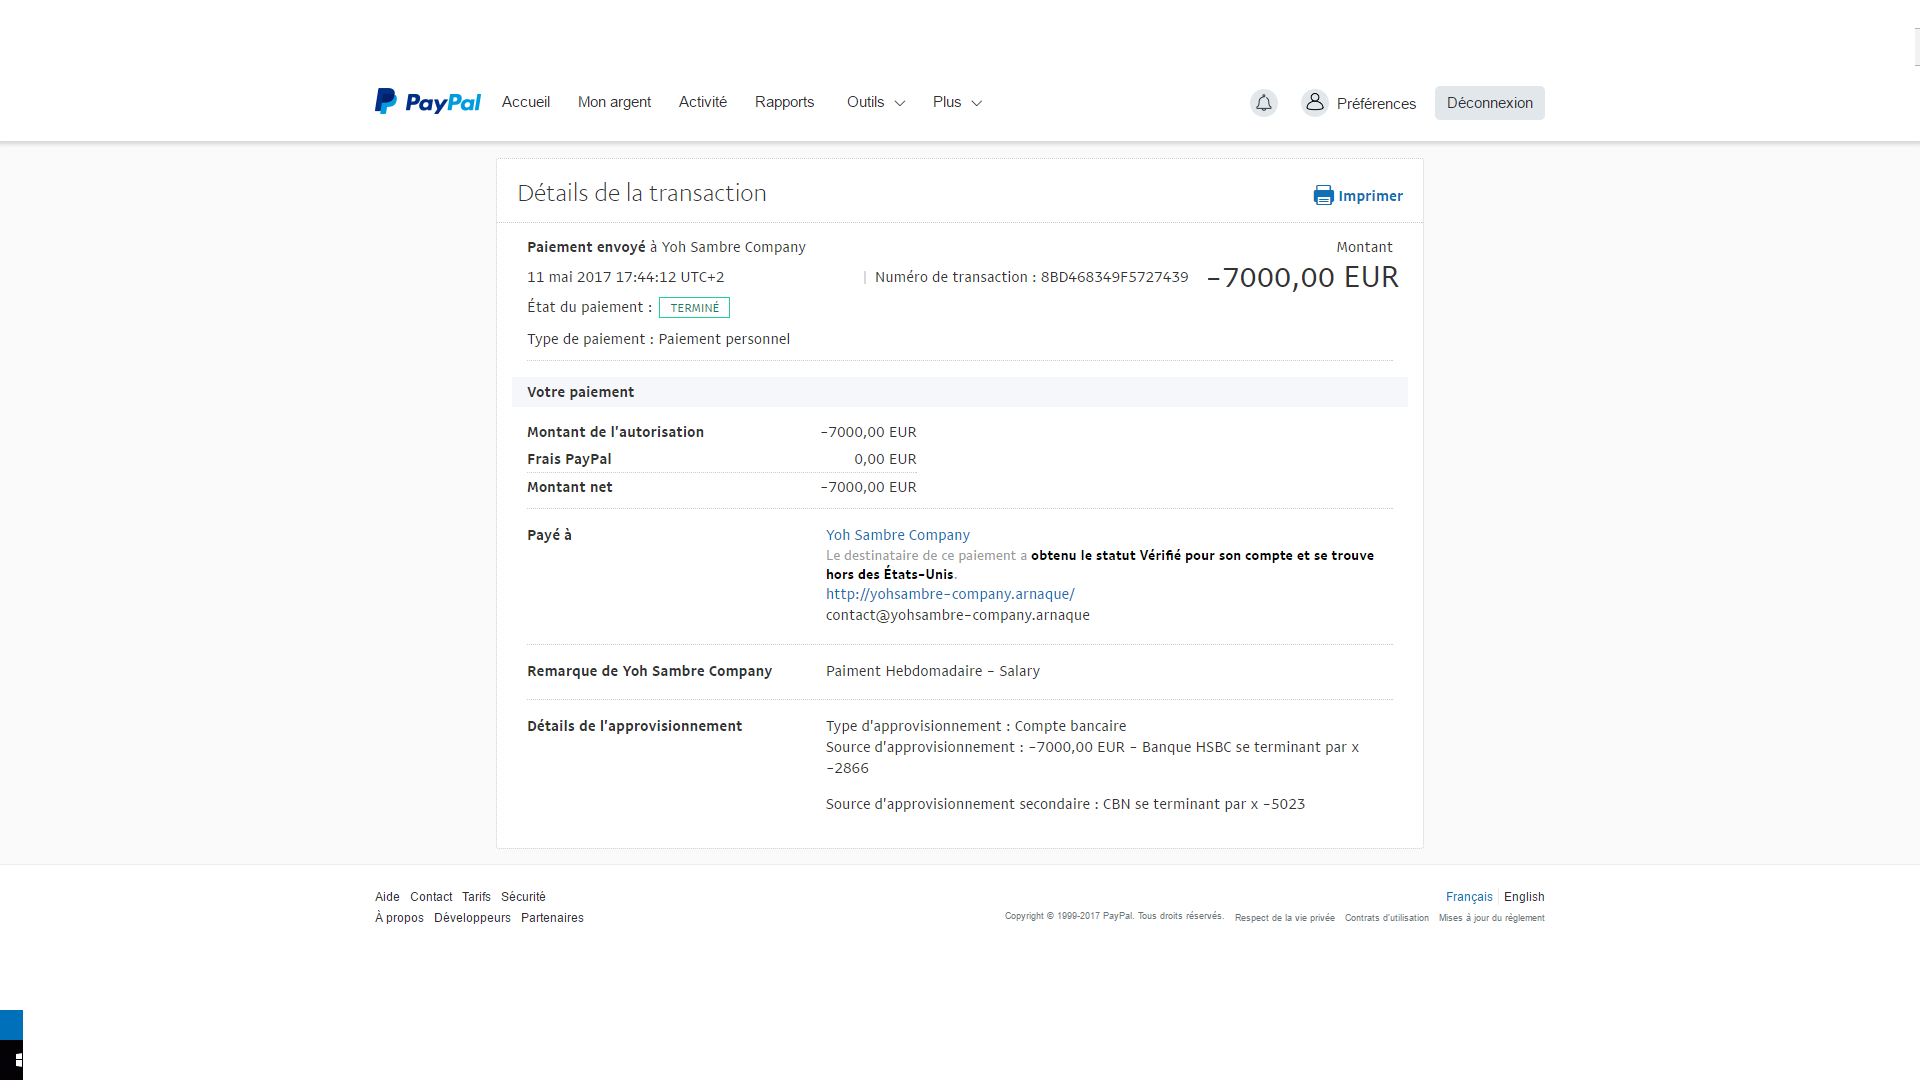This screenshot has width=1920, height=1080.
Task: Click the Déconnexion button
Action: point(1489,103)
